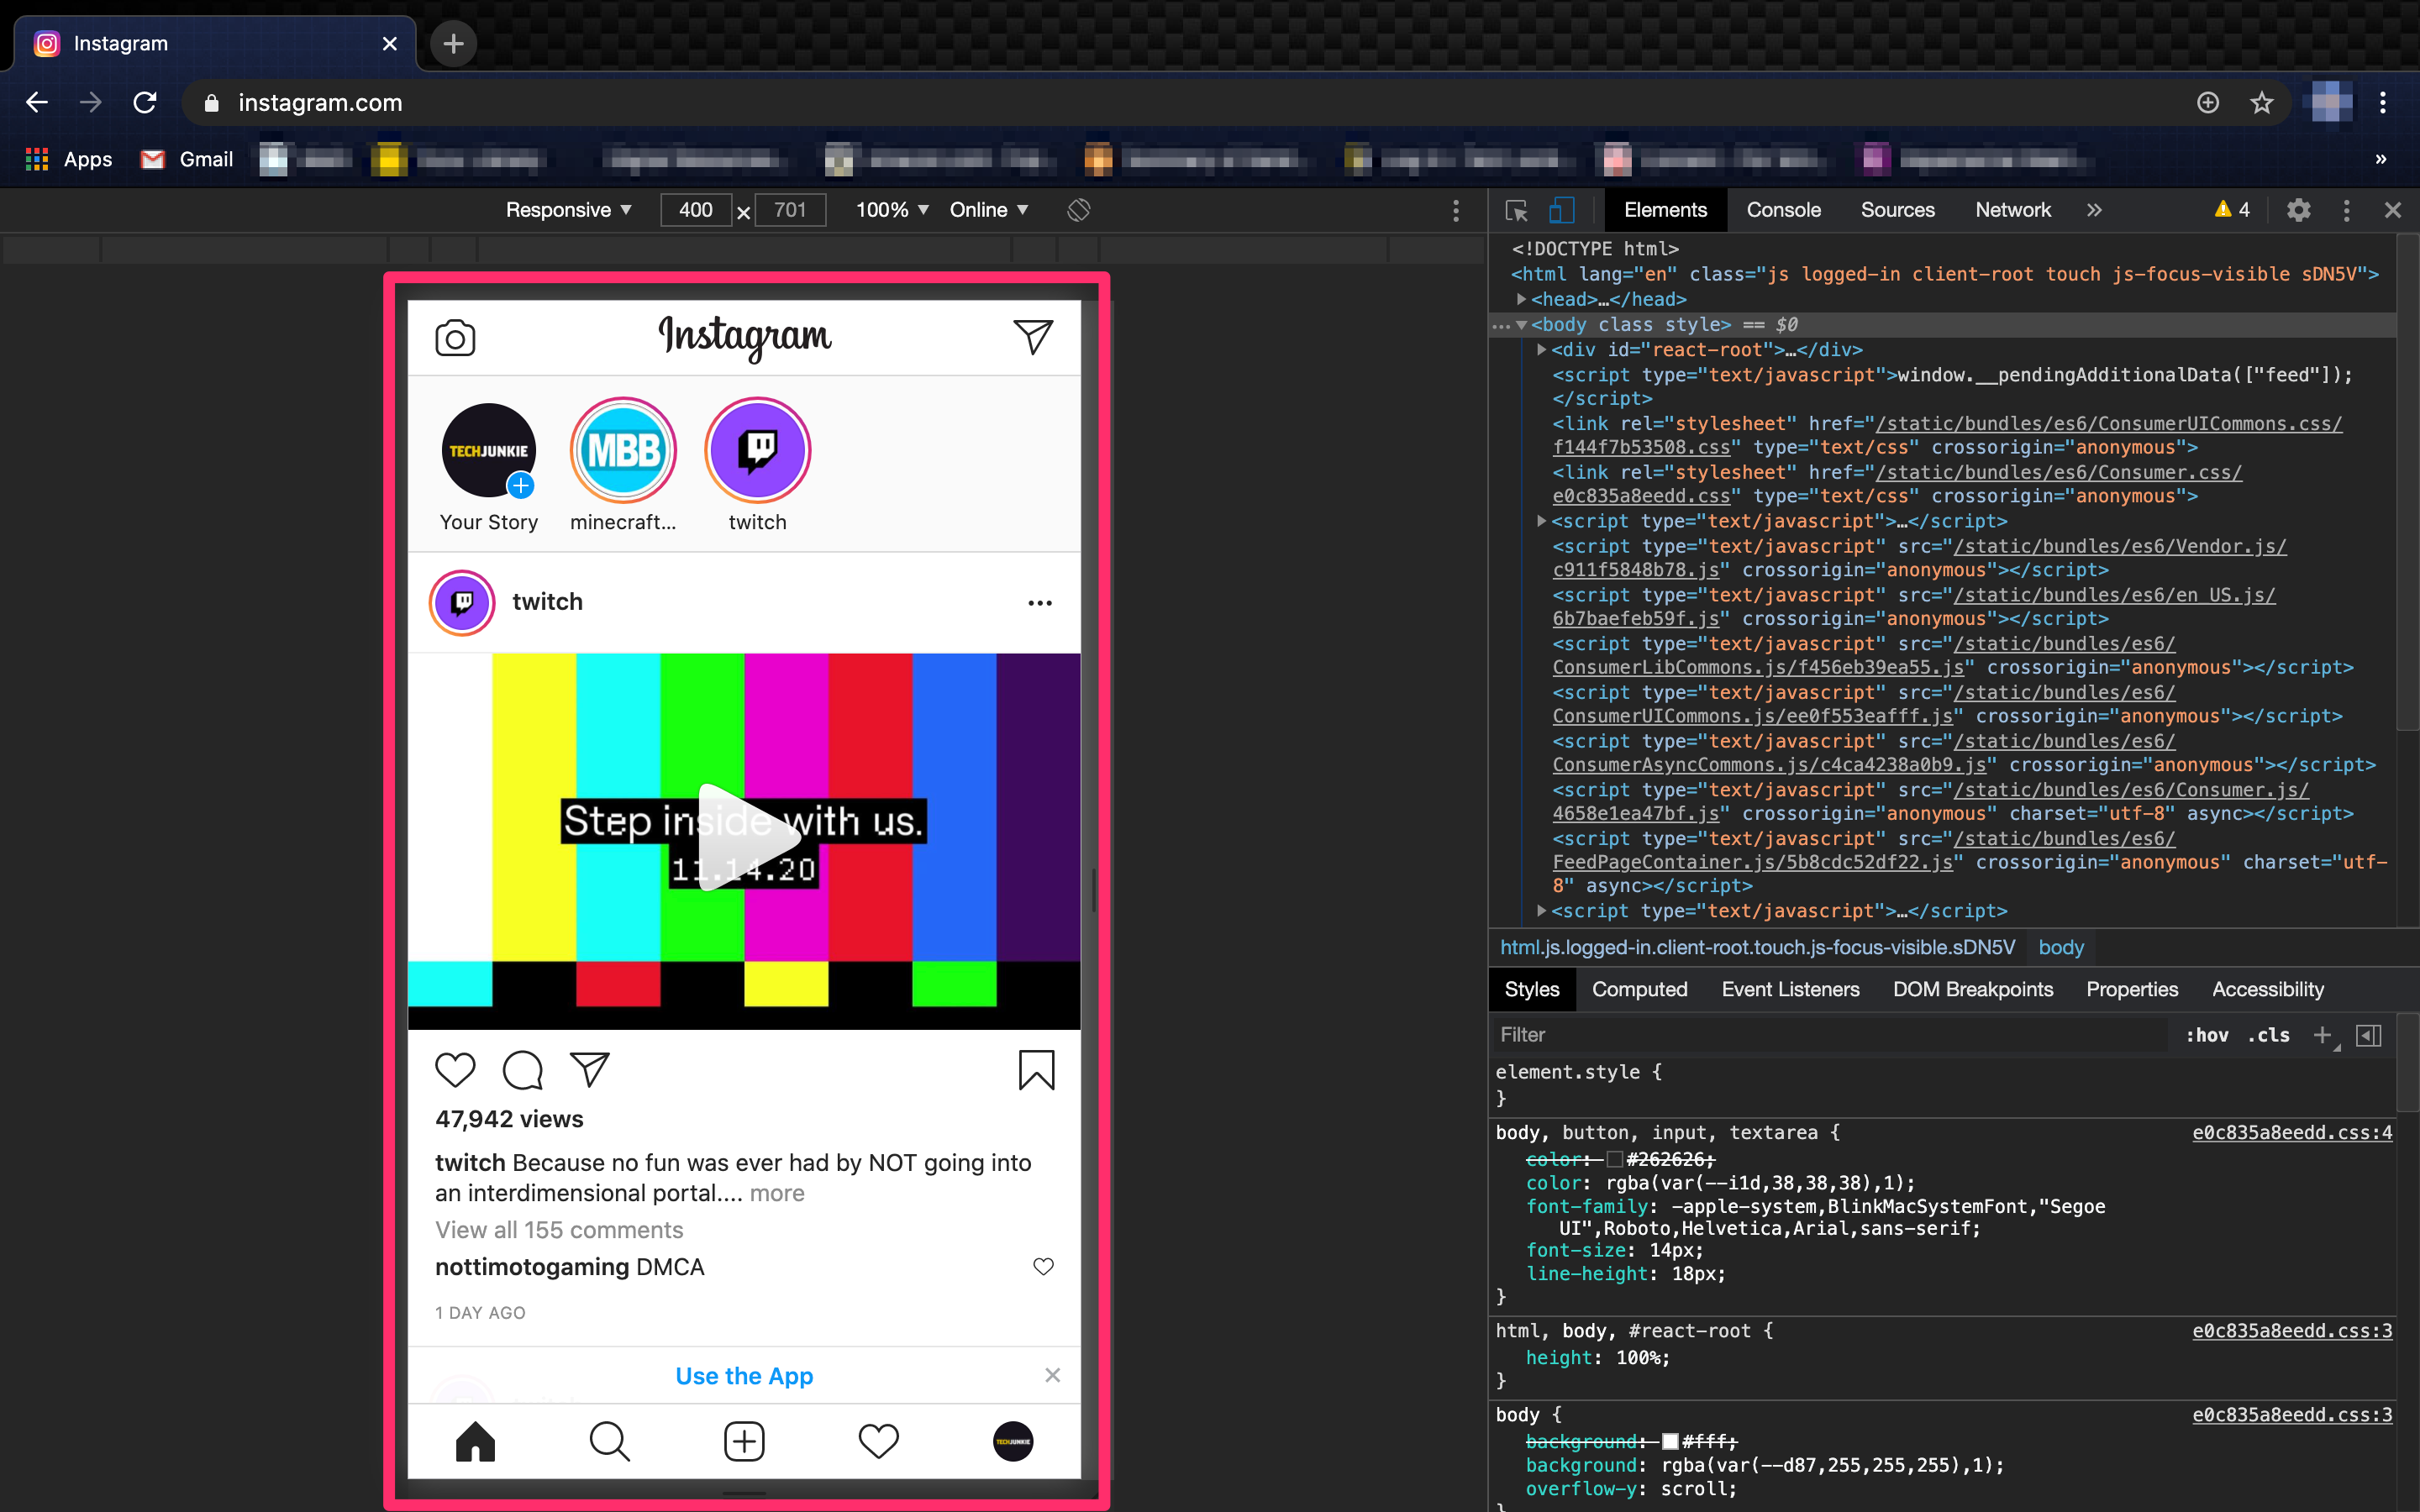
Task: Save the twitch post with bookmark icon
Action: coord(1036,1070)
